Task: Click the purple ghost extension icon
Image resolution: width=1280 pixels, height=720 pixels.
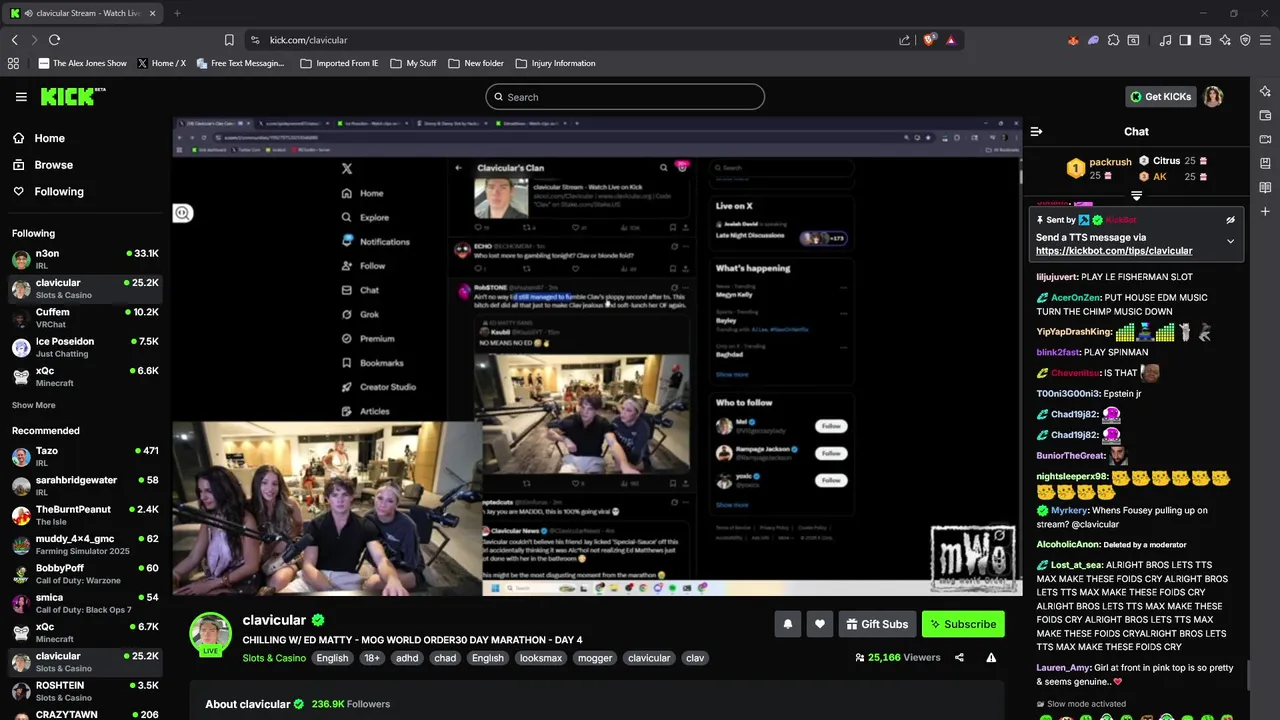Action: click(x=1093, y=40)
